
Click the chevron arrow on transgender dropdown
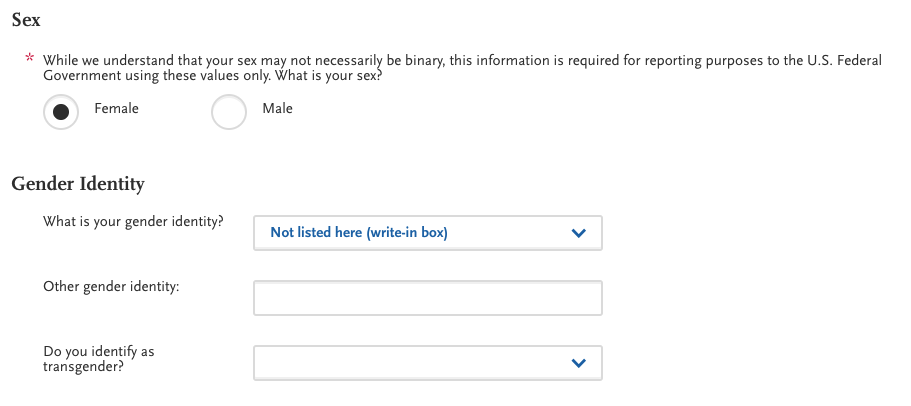578,363
